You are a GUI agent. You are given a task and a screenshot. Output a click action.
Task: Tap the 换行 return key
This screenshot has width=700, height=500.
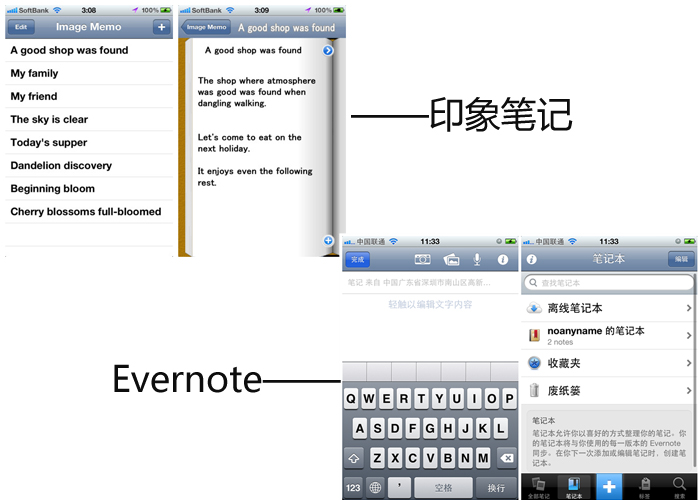[496, 488]
